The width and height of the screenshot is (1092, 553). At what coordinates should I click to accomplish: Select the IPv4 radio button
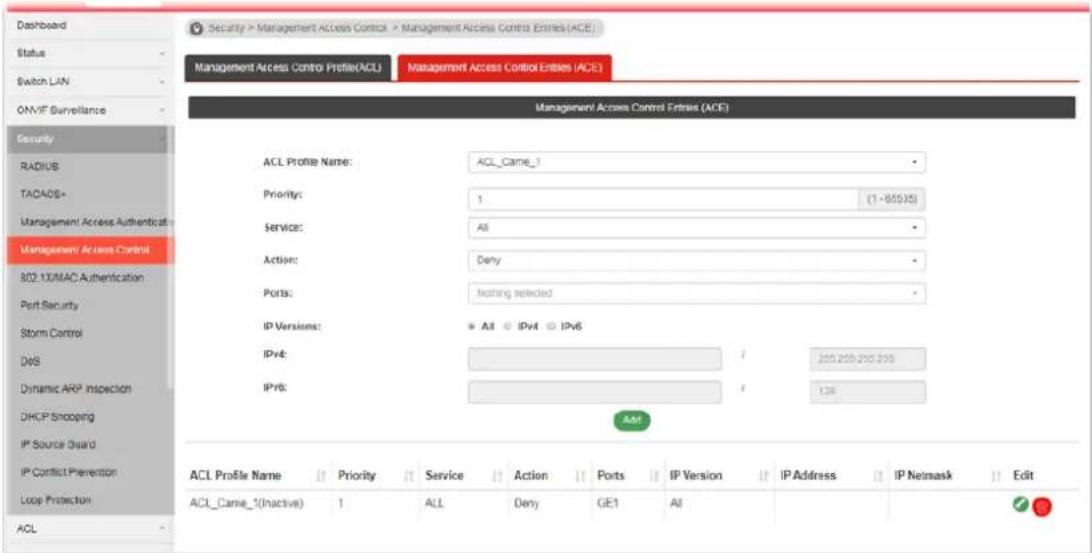tap(508, 327)
